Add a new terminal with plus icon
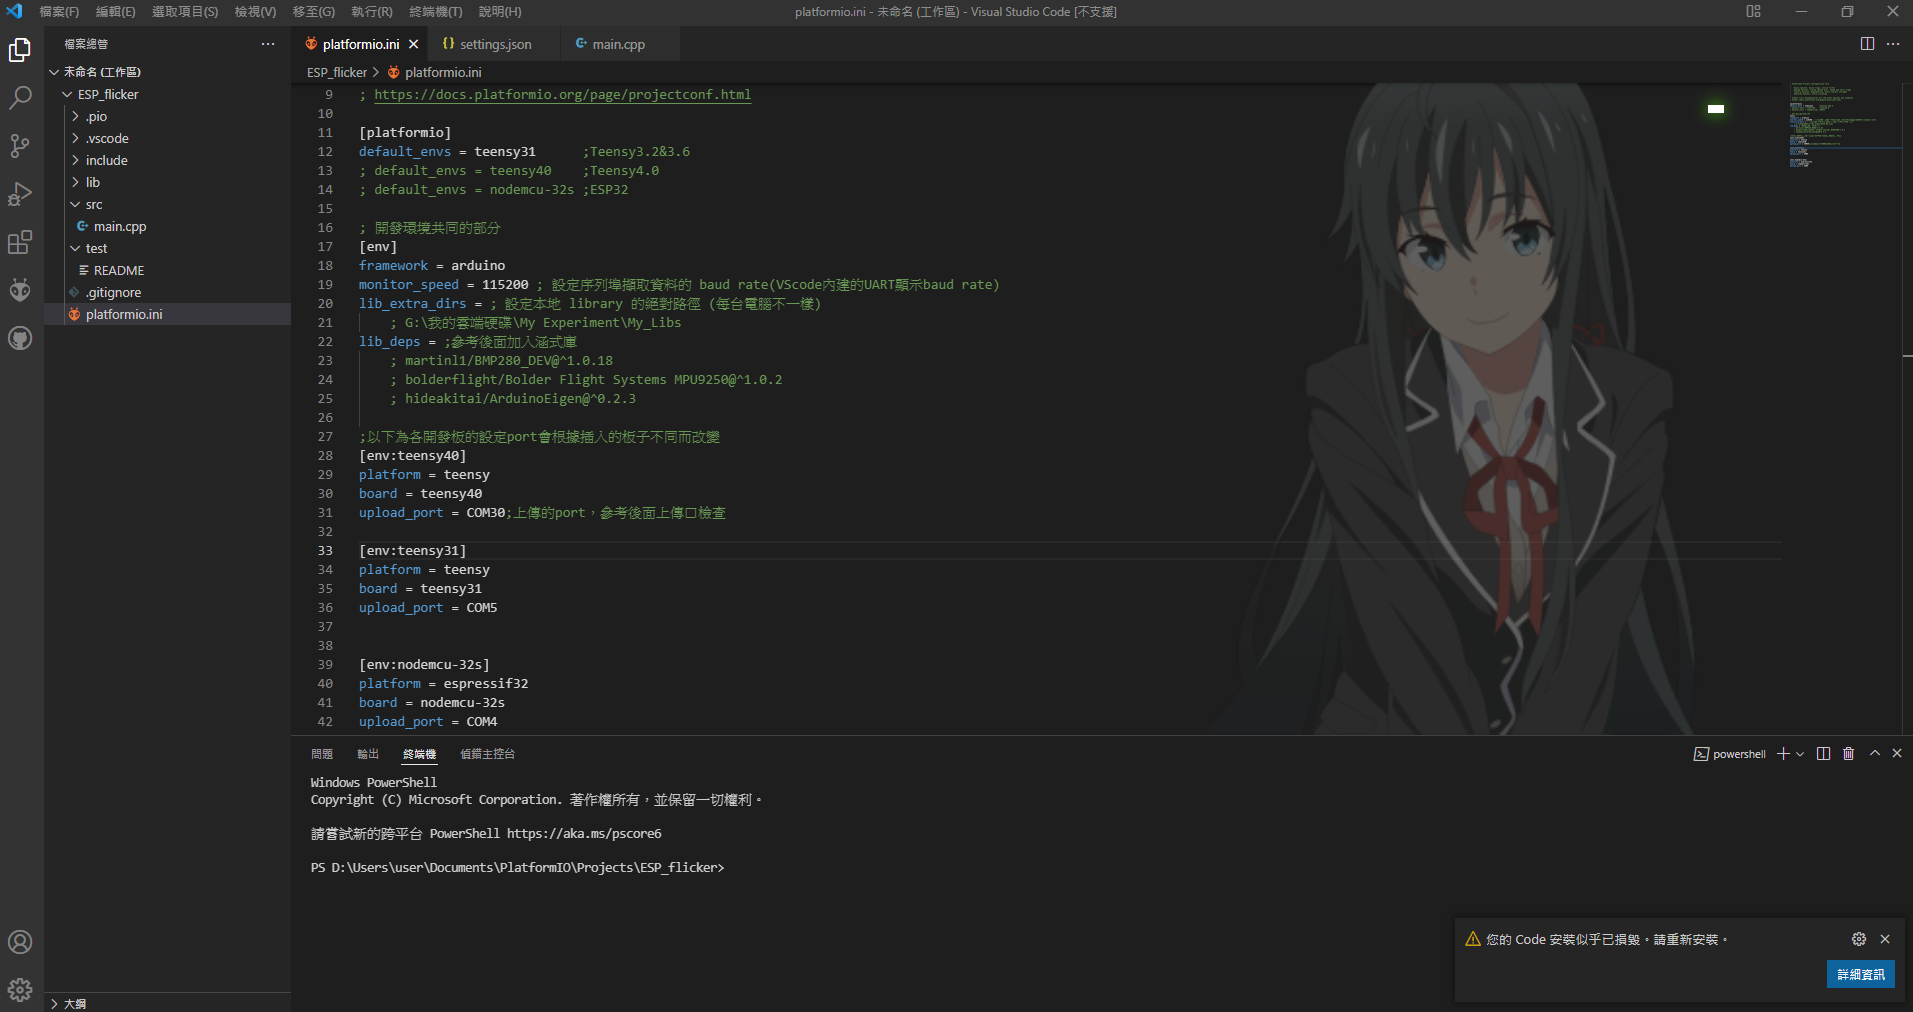Viewport: 1913px width, 1012px height. [1783, 754]
